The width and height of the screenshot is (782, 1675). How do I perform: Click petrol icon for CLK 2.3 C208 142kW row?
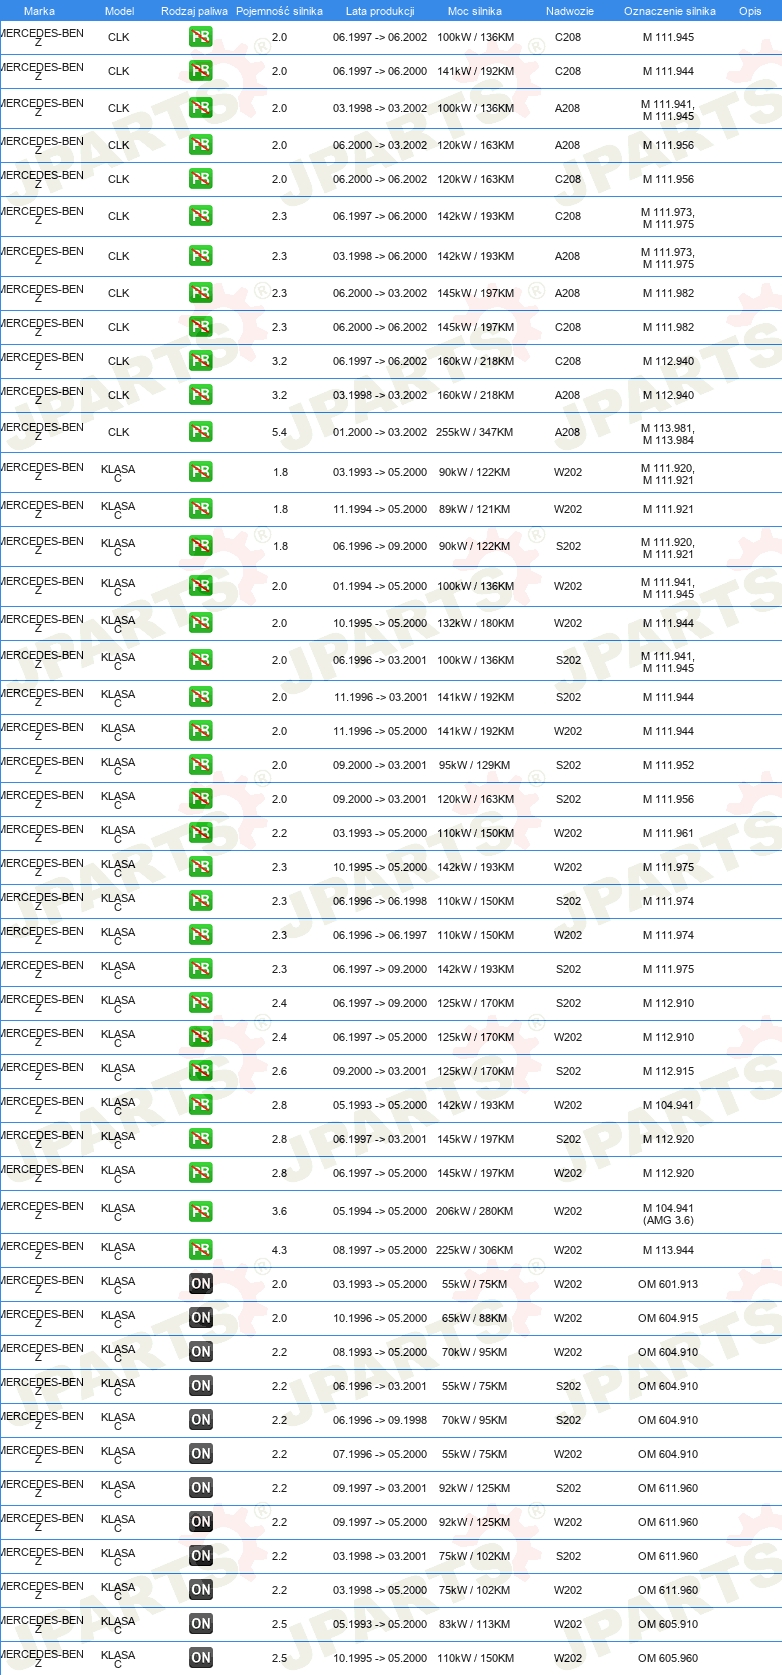[x=200, y=217]
